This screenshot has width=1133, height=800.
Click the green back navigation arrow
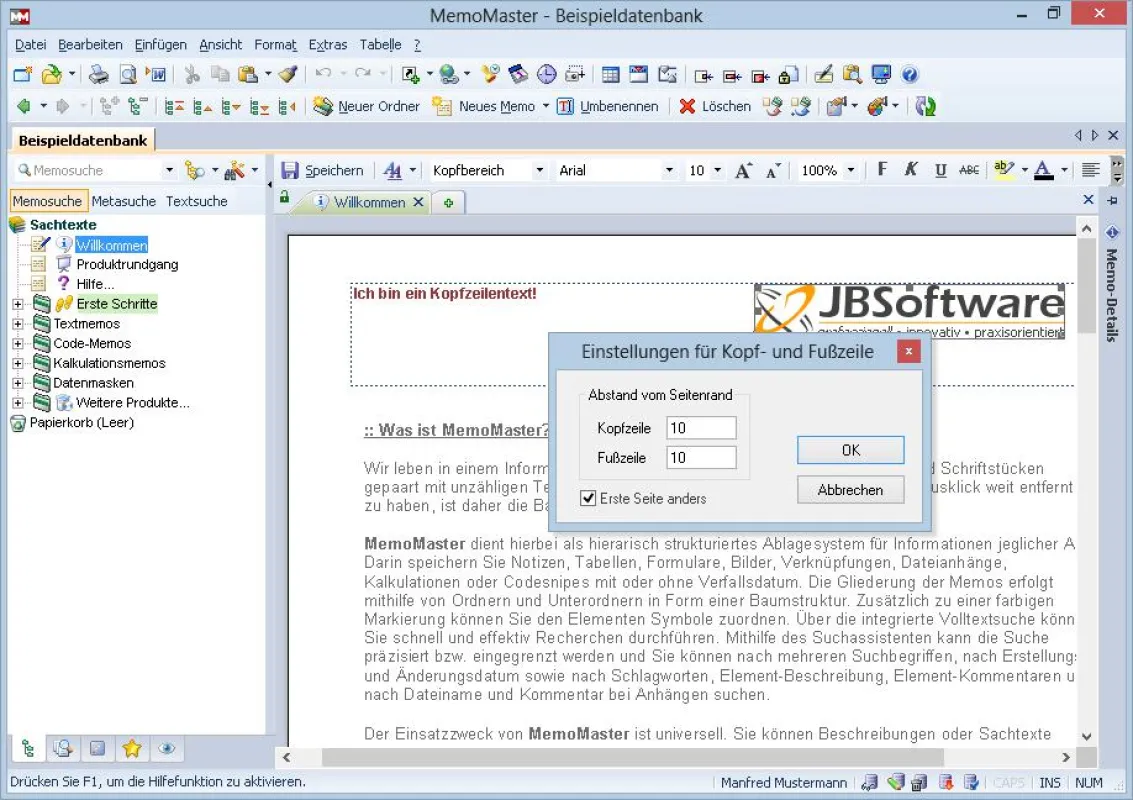coord(24,106)
